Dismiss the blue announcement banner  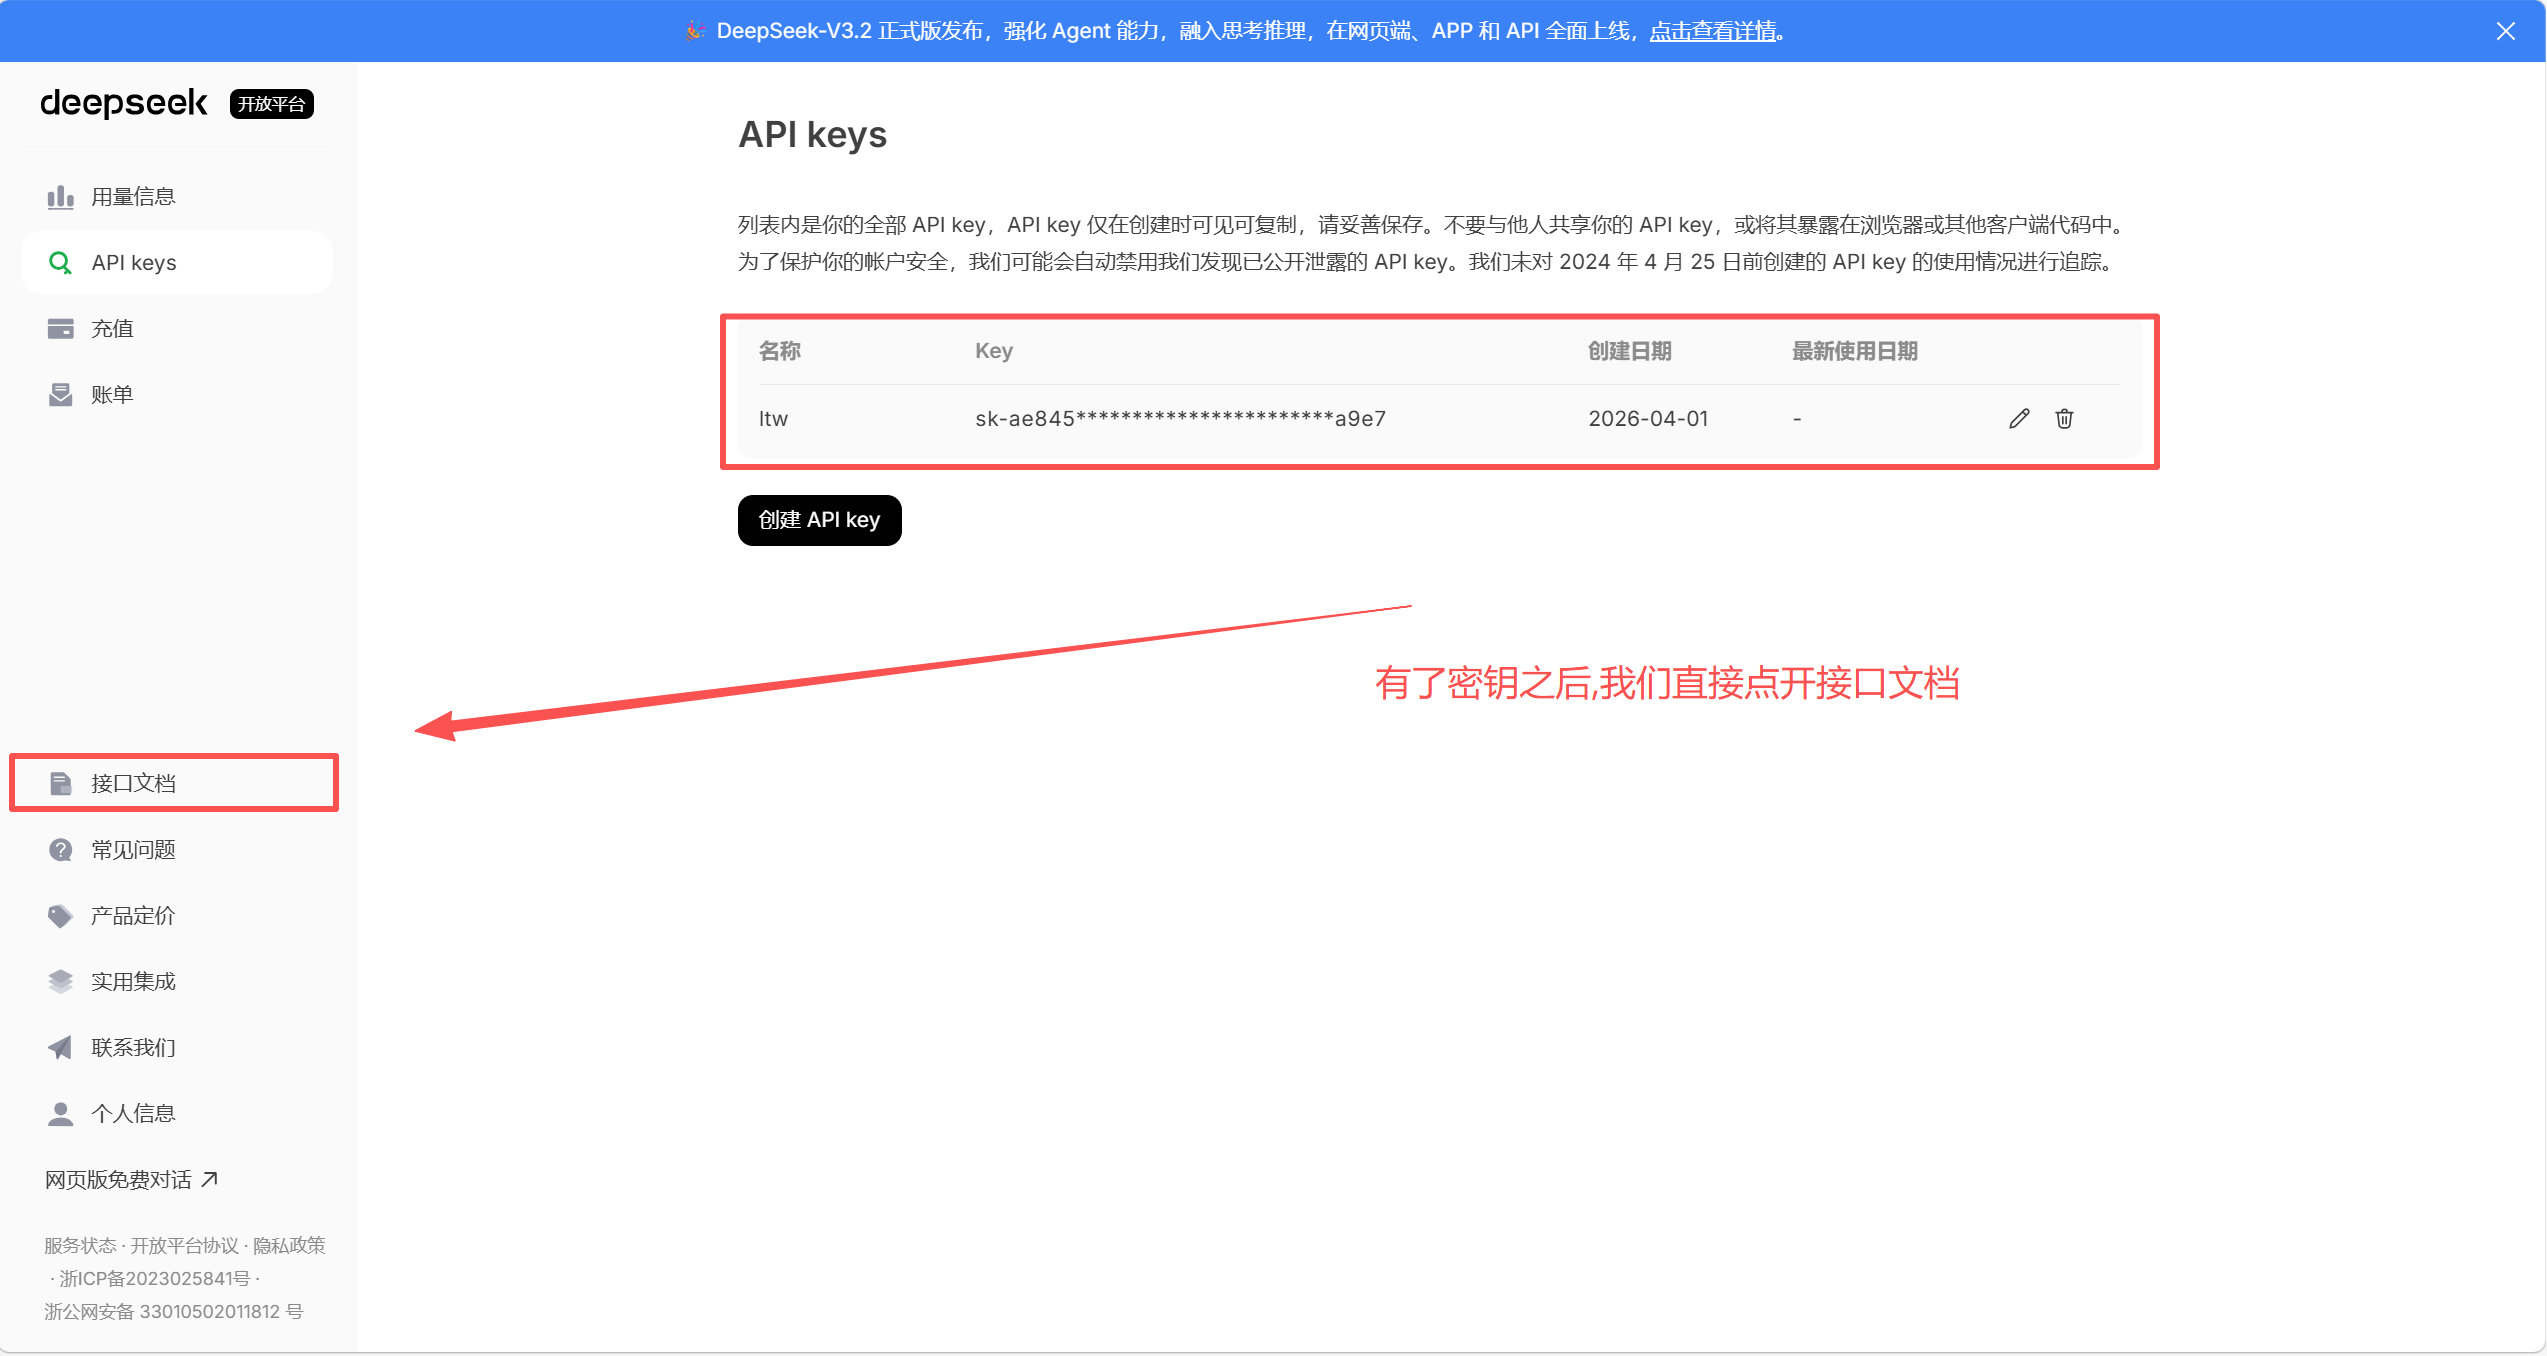click(x=2505, y=31)
